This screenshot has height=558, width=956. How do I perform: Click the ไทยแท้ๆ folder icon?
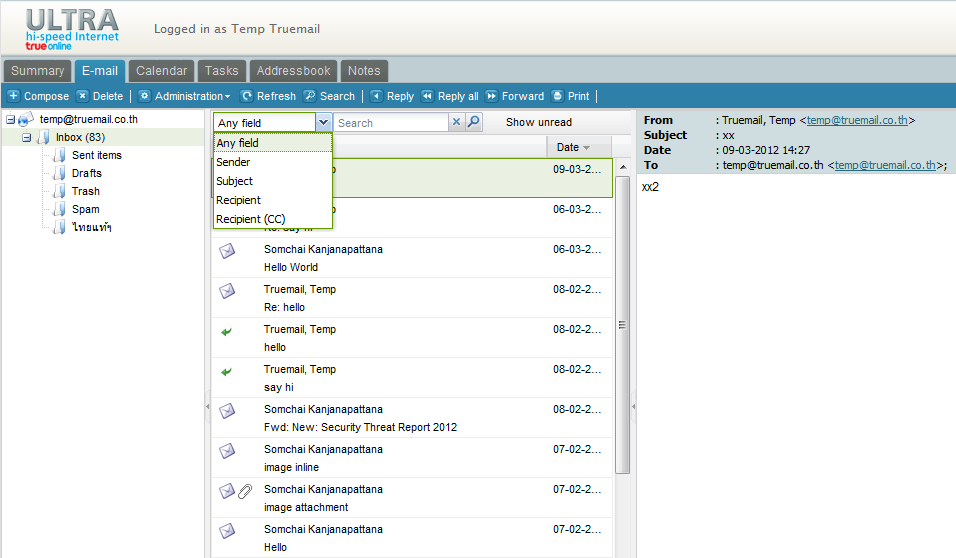(59, 227)
